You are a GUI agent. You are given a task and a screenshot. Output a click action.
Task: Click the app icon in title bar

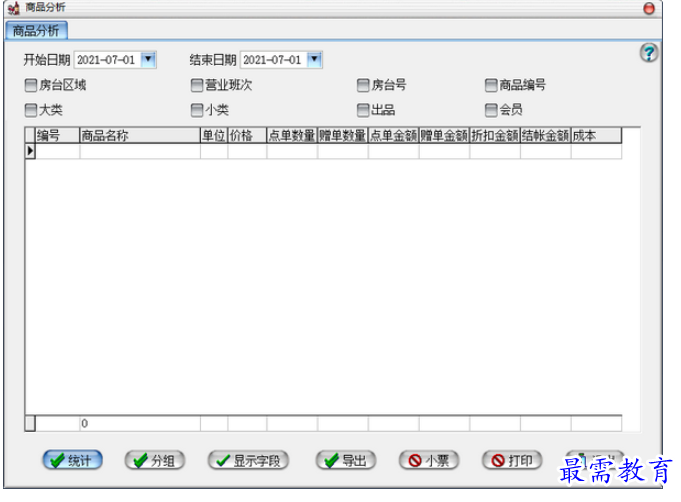[x=13, y=8]
